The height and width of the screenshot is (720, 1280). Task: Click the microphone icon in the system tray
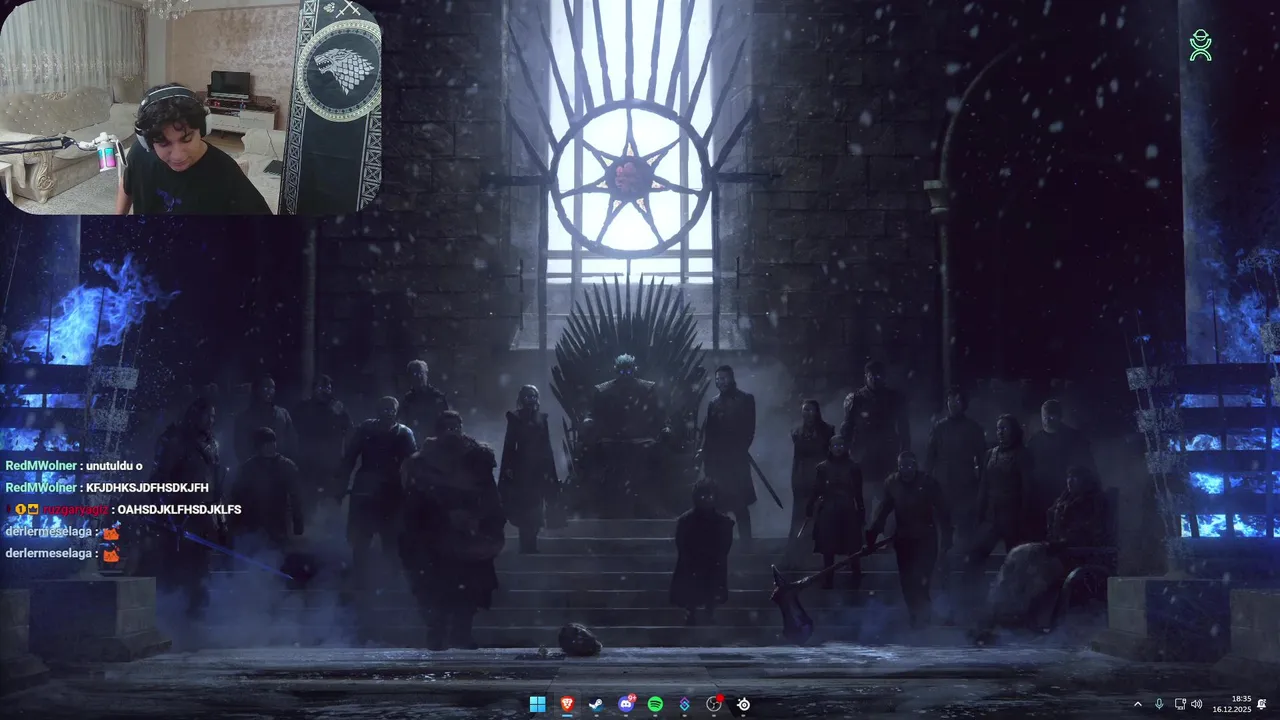[1159, 704]
